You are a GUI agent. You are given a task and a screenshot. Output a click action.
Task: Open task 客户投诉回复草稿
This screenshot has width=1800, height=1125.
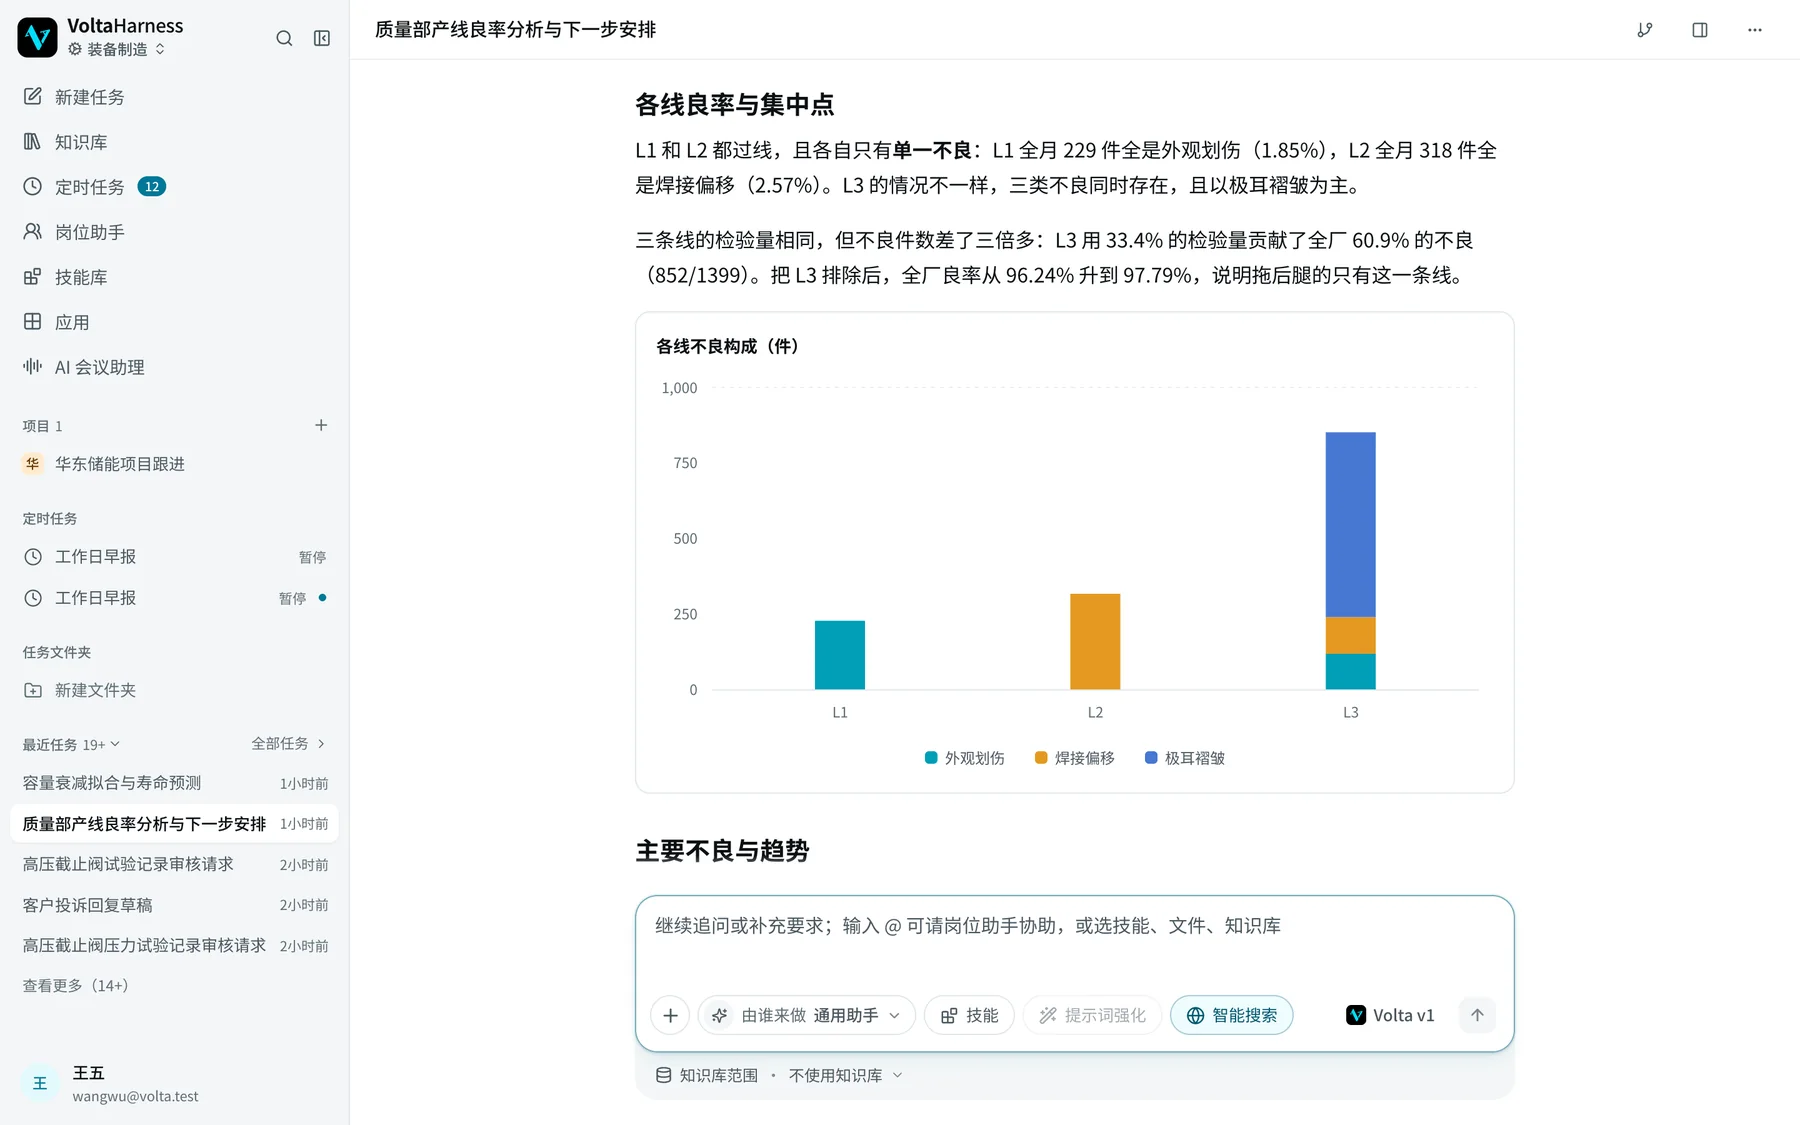174,905
